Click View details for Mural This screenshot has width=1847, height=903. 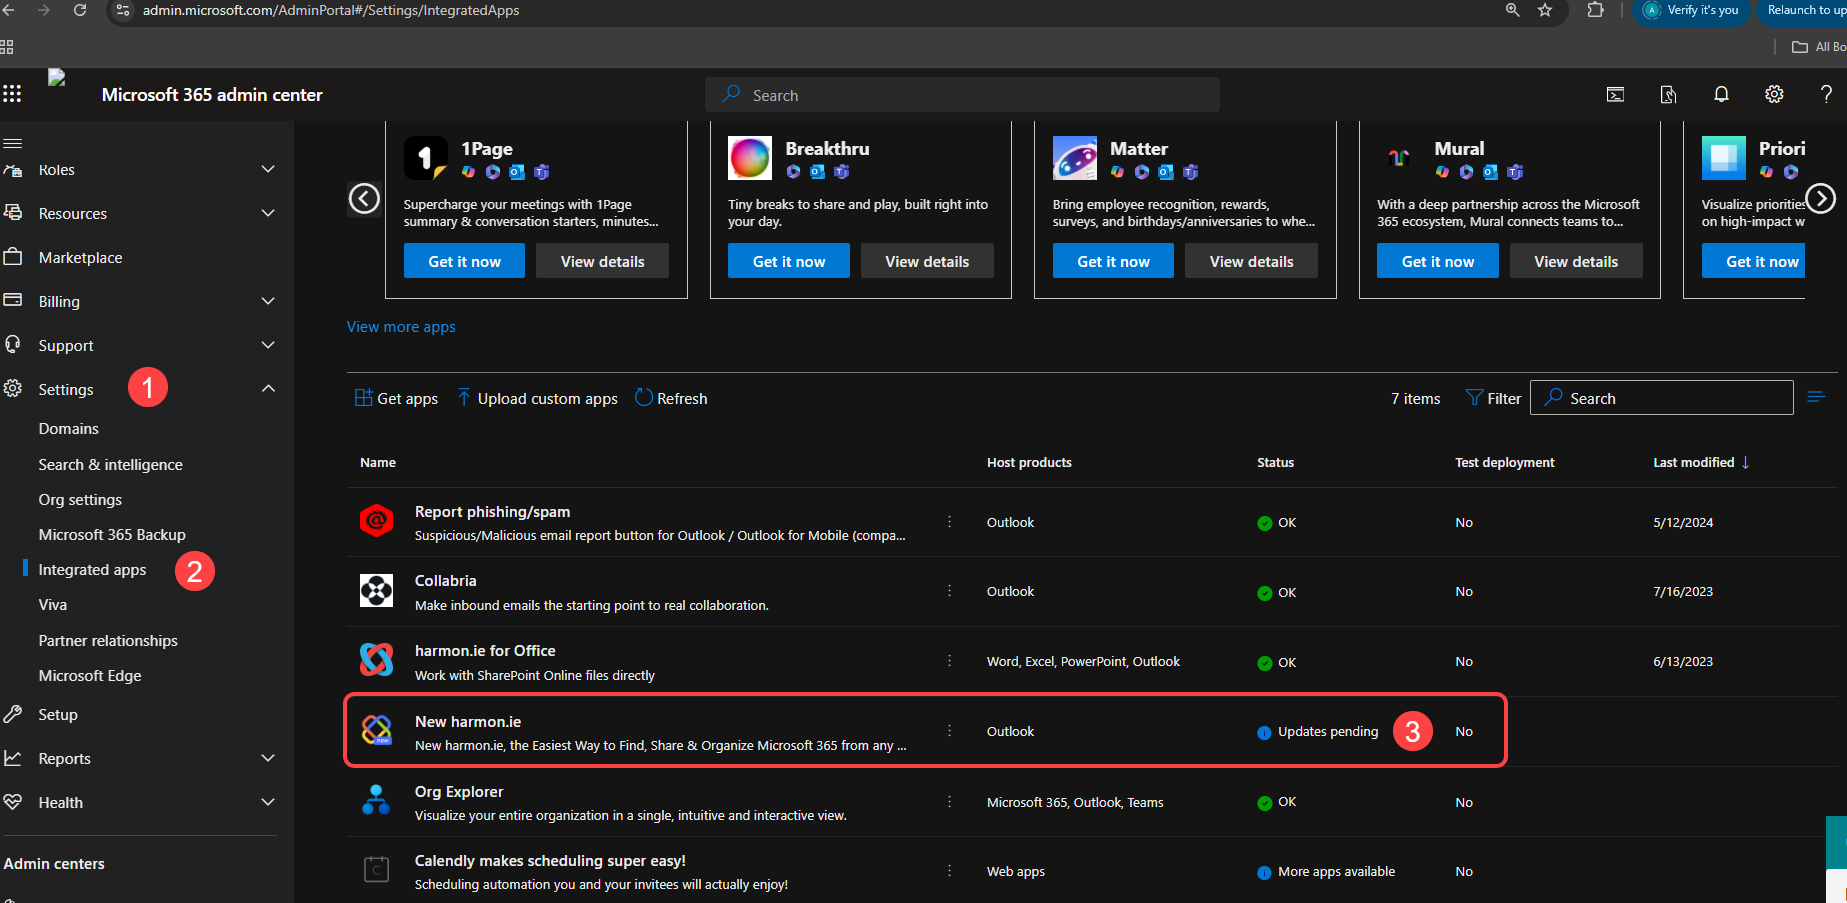click(x=1576, y=261)
